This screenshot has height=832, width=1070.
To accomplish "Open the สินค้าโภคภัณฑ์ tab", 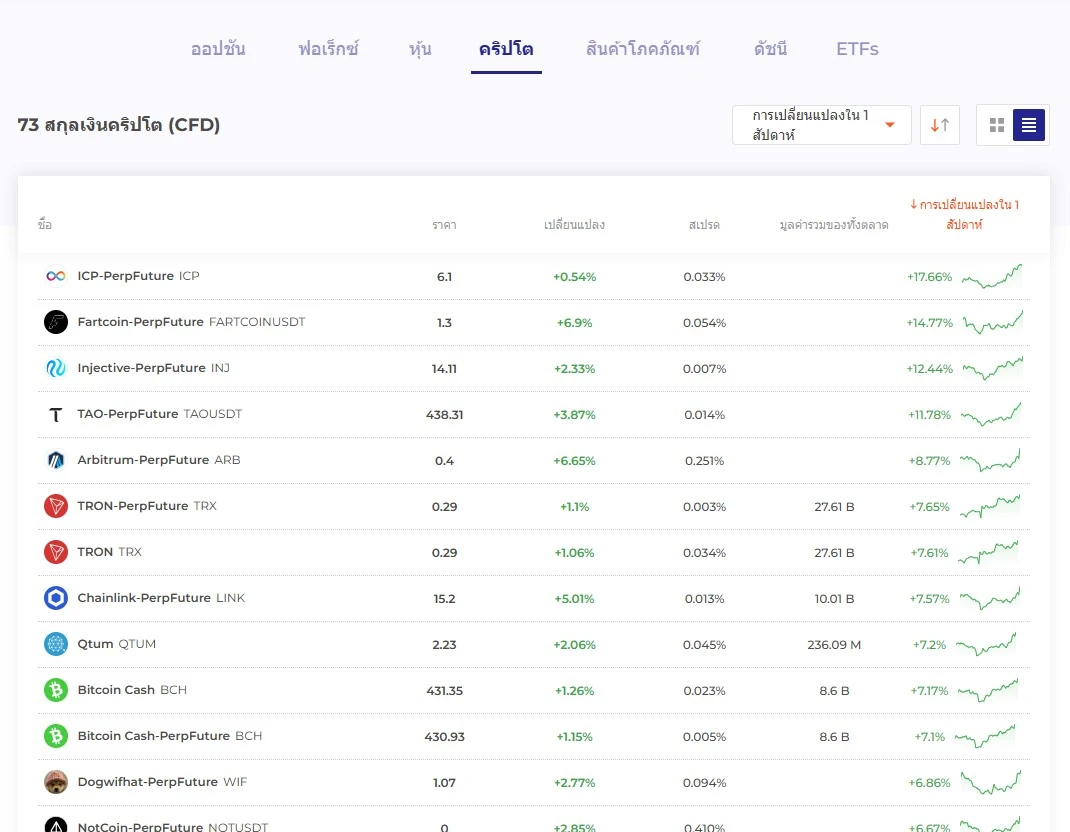I will (x=643, y=49).
